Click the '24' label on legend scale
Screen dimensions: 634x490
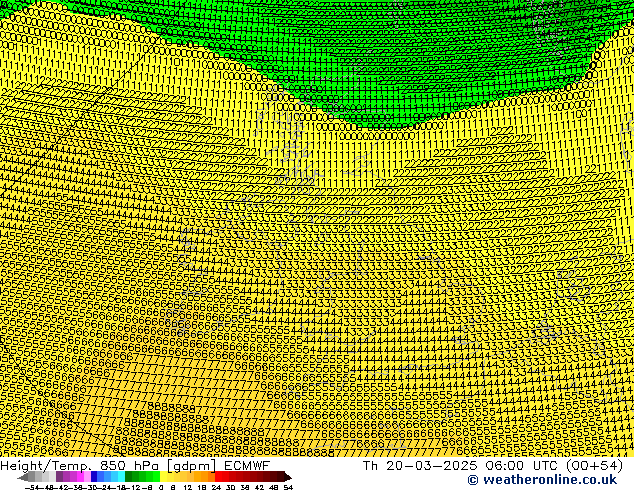click(x=216, y=487)
